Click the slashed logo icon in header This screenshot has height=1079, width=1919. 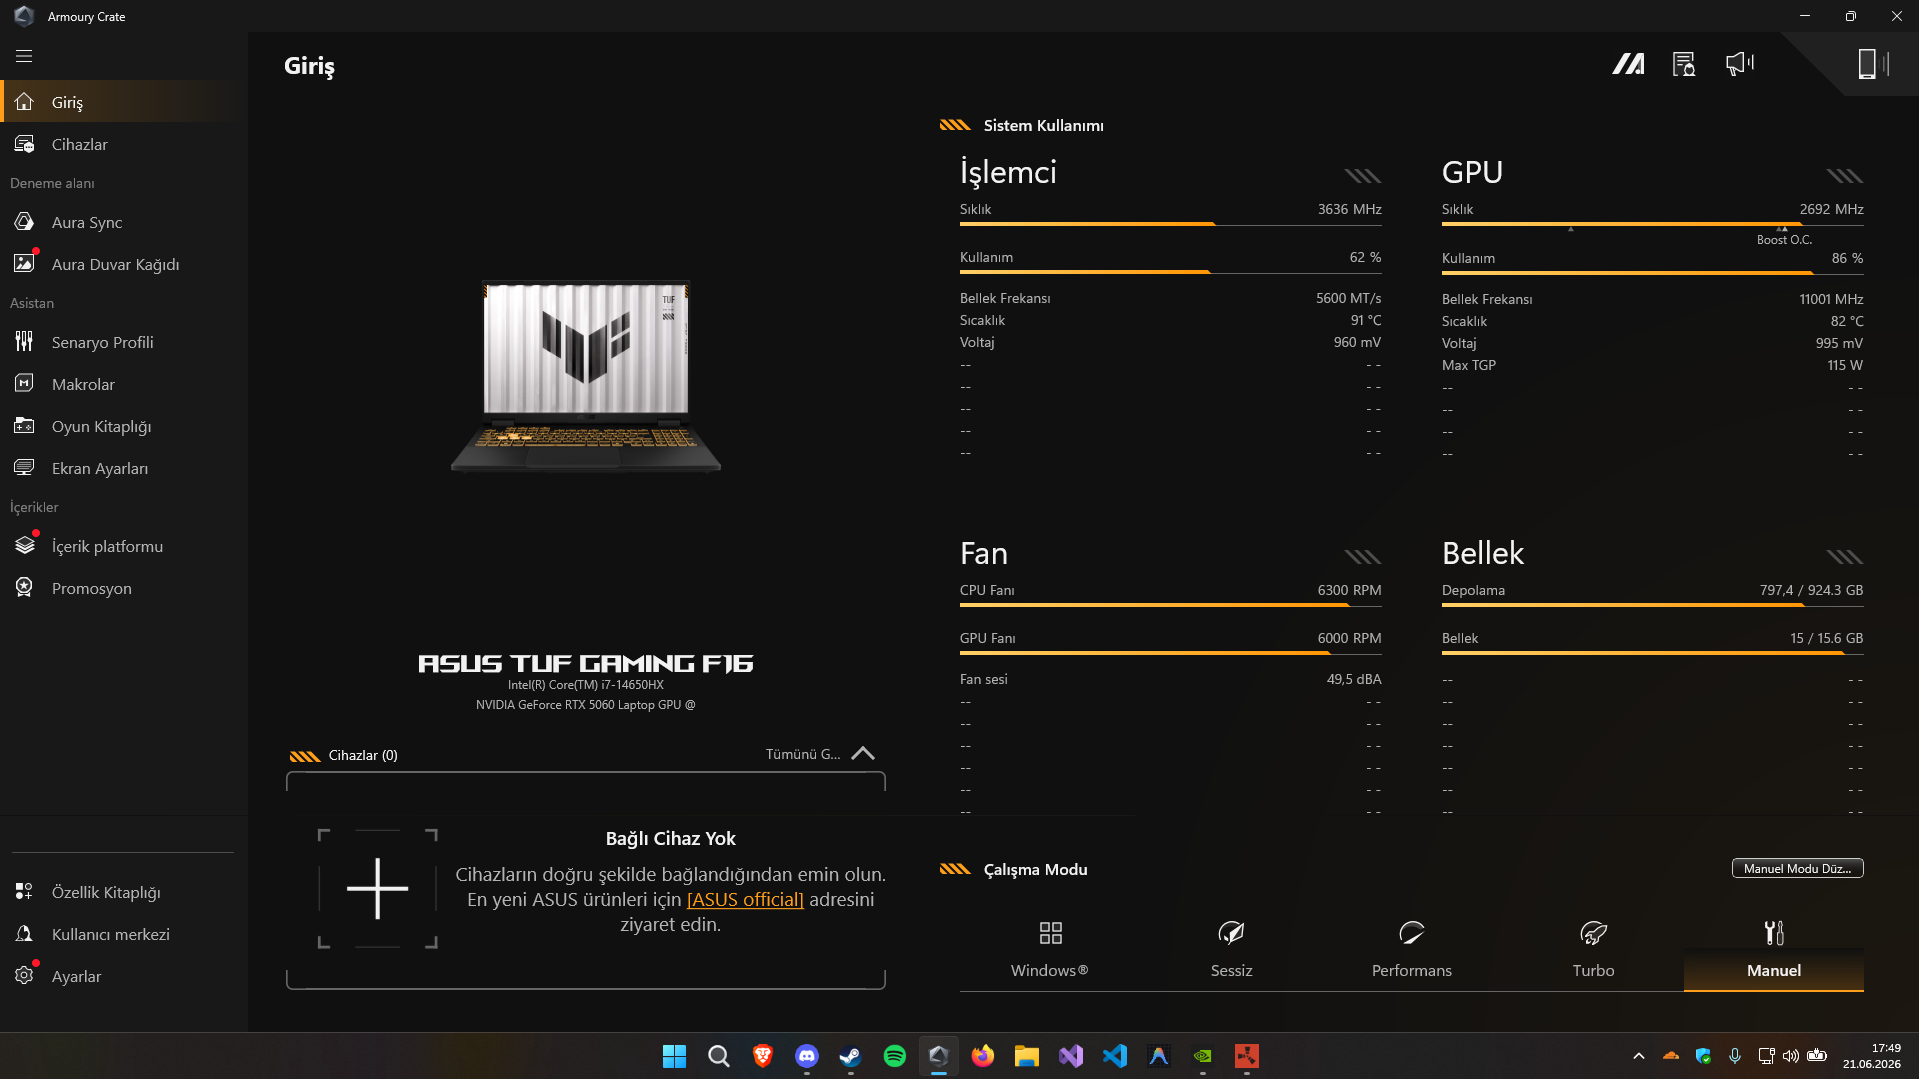point(1628,64)
